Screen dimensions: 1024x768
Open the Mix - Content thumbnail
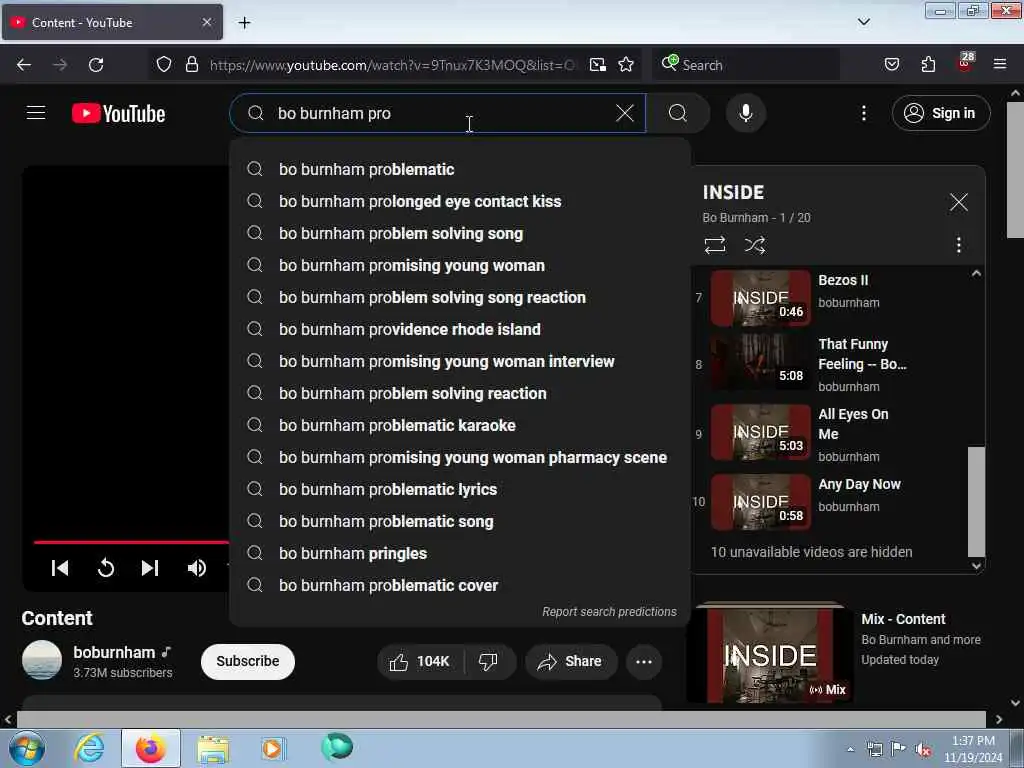coord(769,653)
